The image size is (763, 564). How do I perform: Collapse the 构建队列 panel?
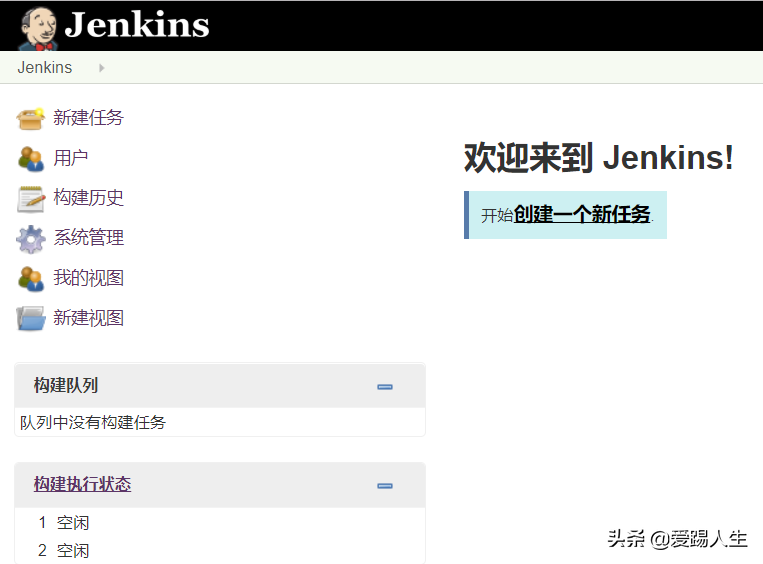click(x=385, y=387)
